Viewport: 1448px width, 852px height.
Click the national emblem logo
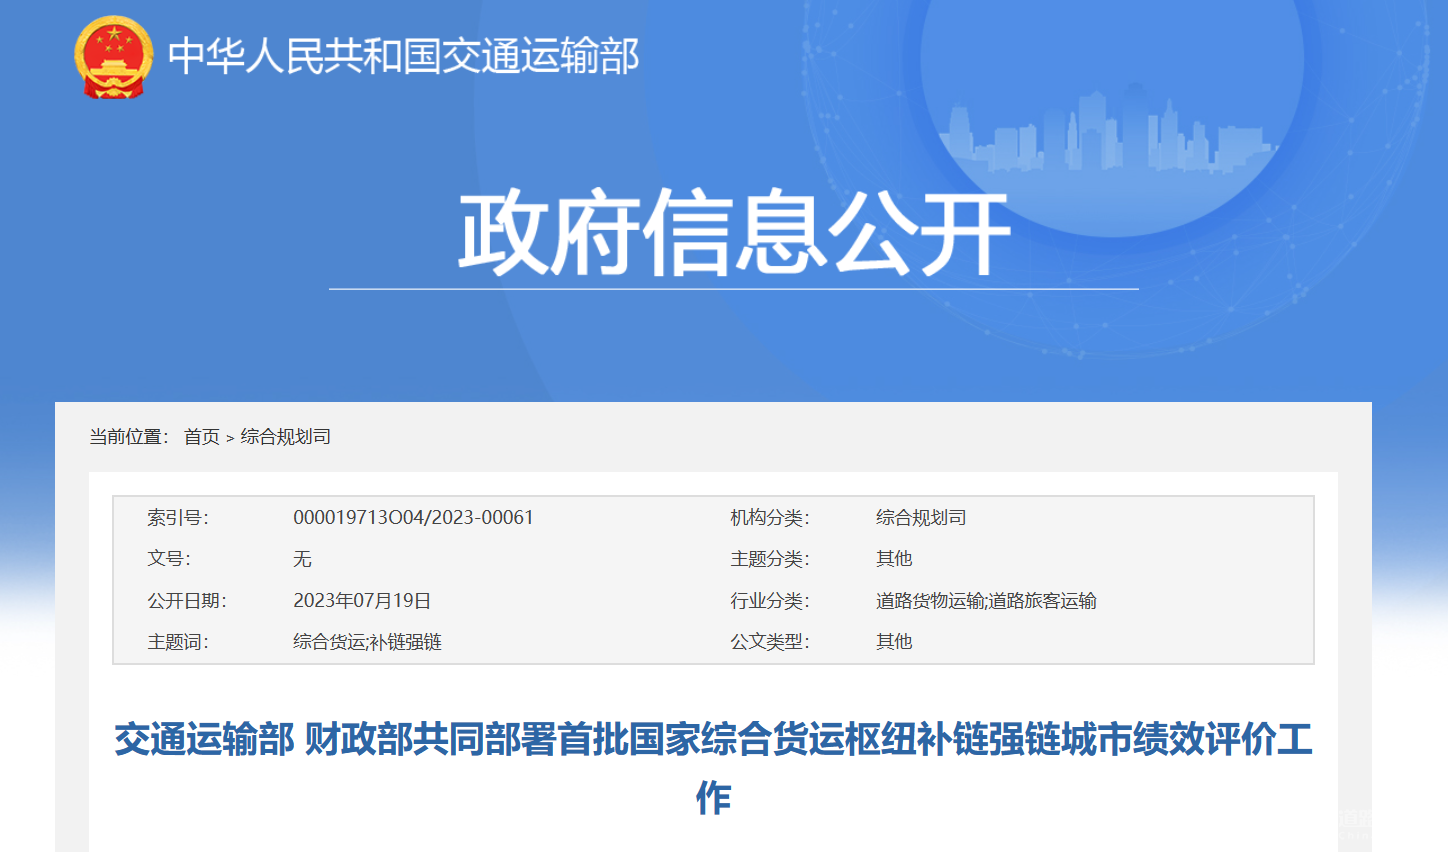coord(114,56)
